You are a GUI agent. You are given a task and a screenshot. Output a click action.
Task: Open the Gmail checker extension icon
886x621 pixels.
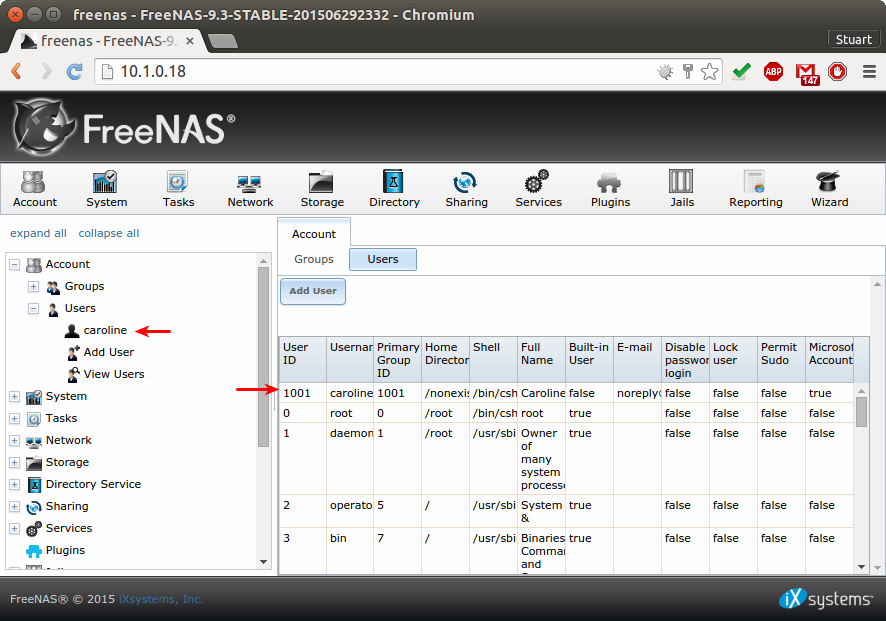[807, 73]
